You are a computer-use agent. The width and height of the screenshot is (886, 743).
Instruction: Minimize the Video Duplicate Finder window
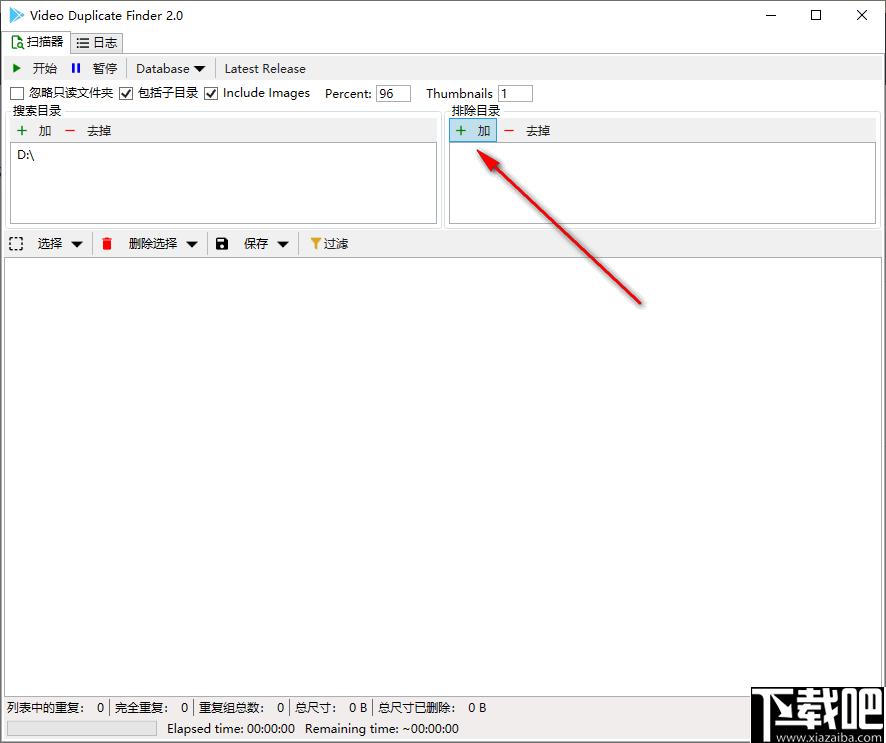(x=771, y=15)
